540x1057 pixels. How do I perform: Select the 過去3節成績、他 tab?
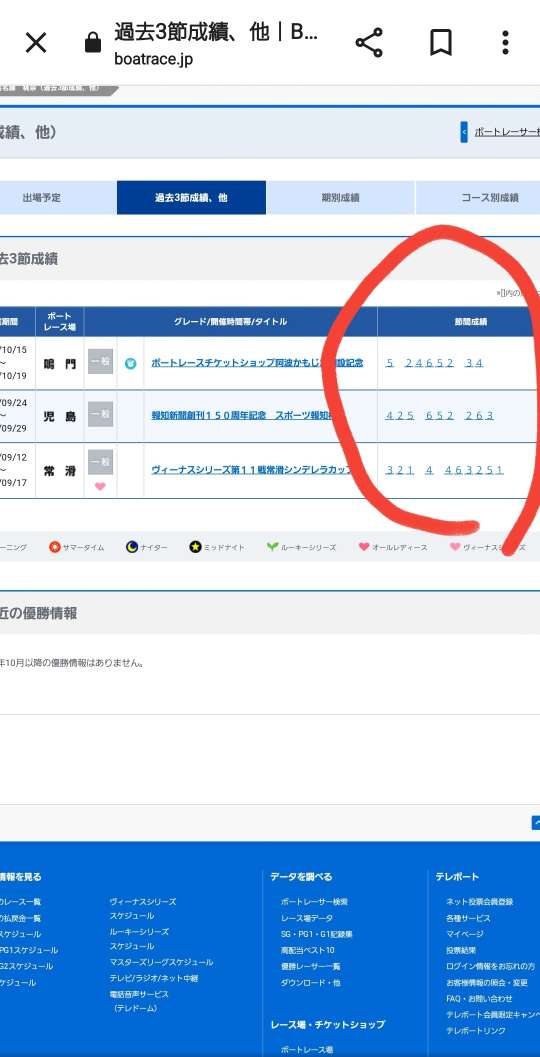[191, 198]
